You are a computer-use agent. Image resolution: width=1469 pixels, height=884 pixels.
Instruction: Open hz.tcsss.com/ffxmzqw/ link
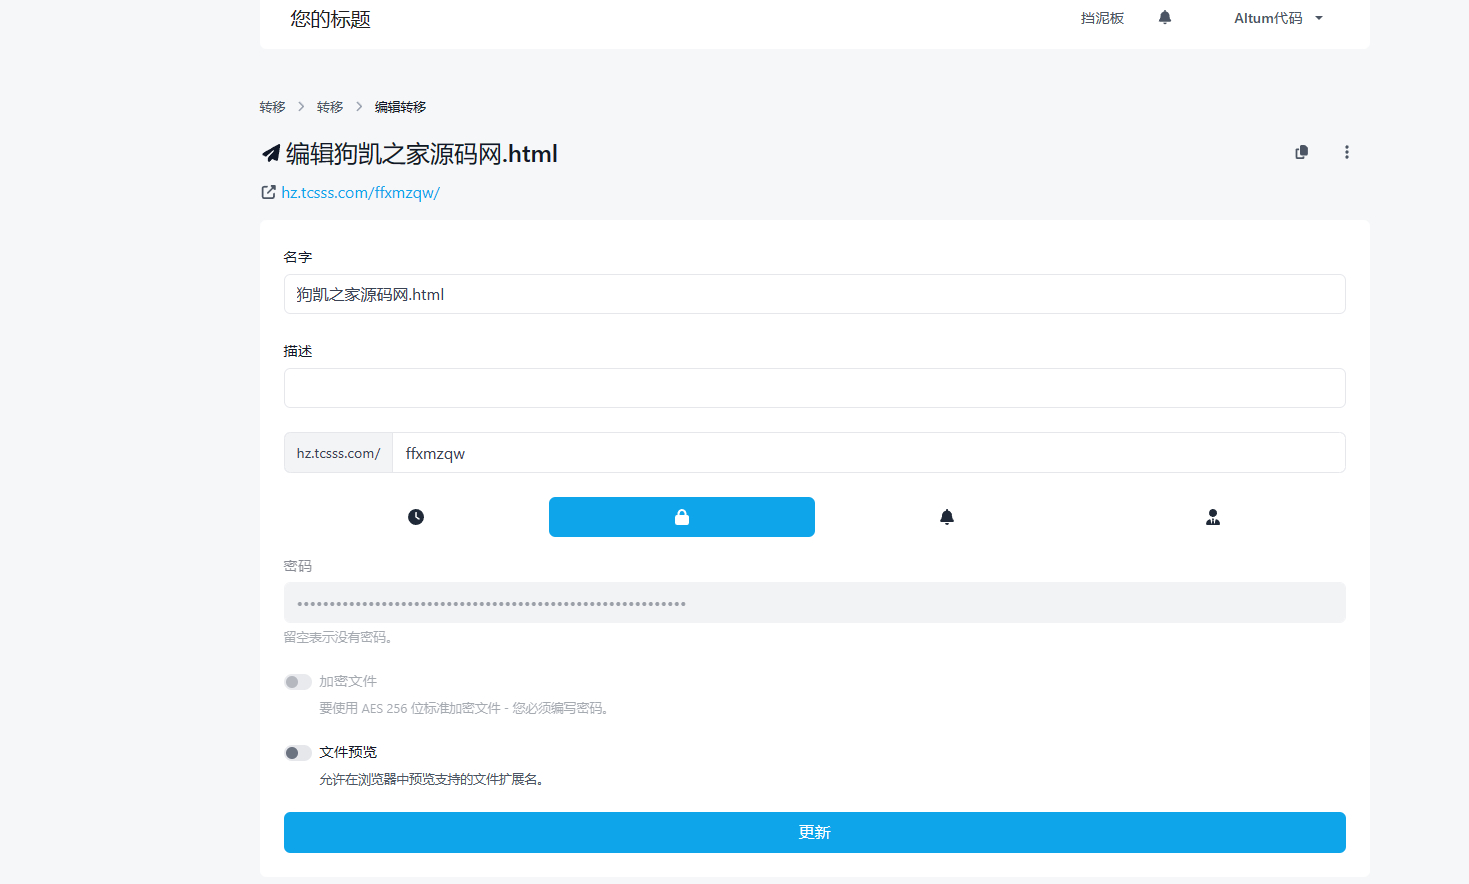click(x=360, y=192)
